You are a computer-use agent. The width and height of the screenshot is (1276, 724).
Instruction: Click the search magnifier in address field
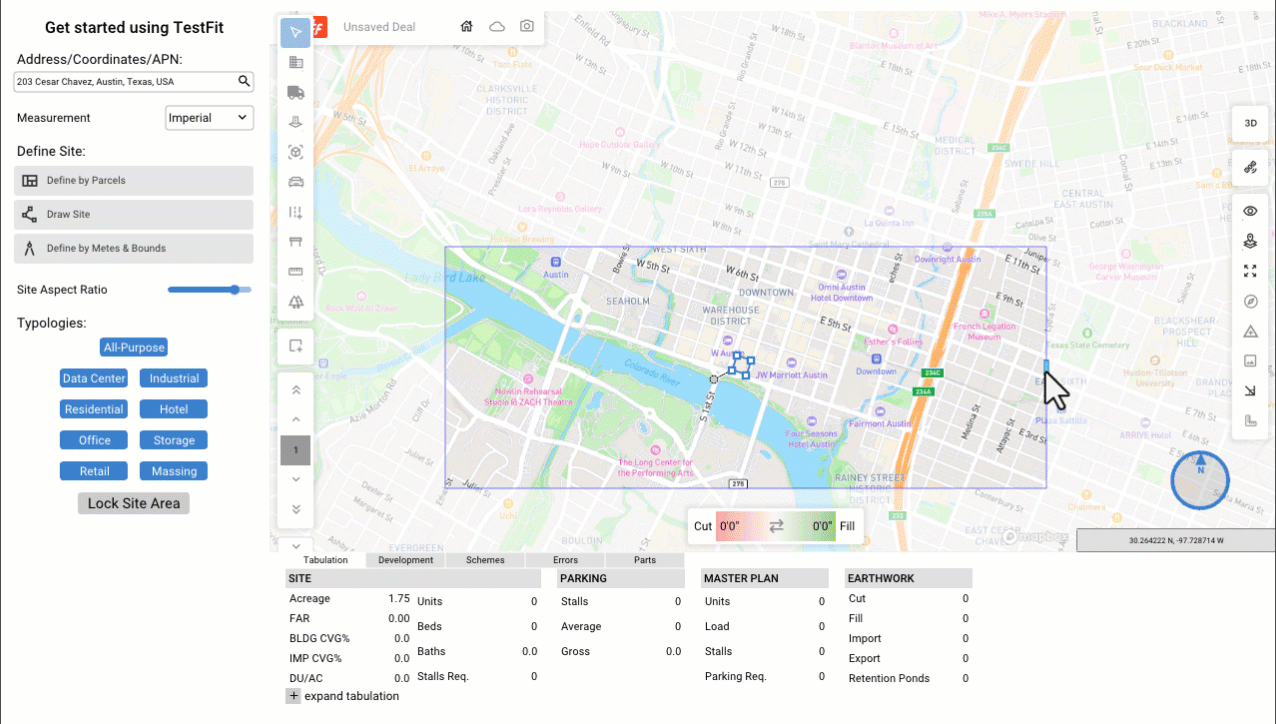pyautogui.click(x=244, y=81)
